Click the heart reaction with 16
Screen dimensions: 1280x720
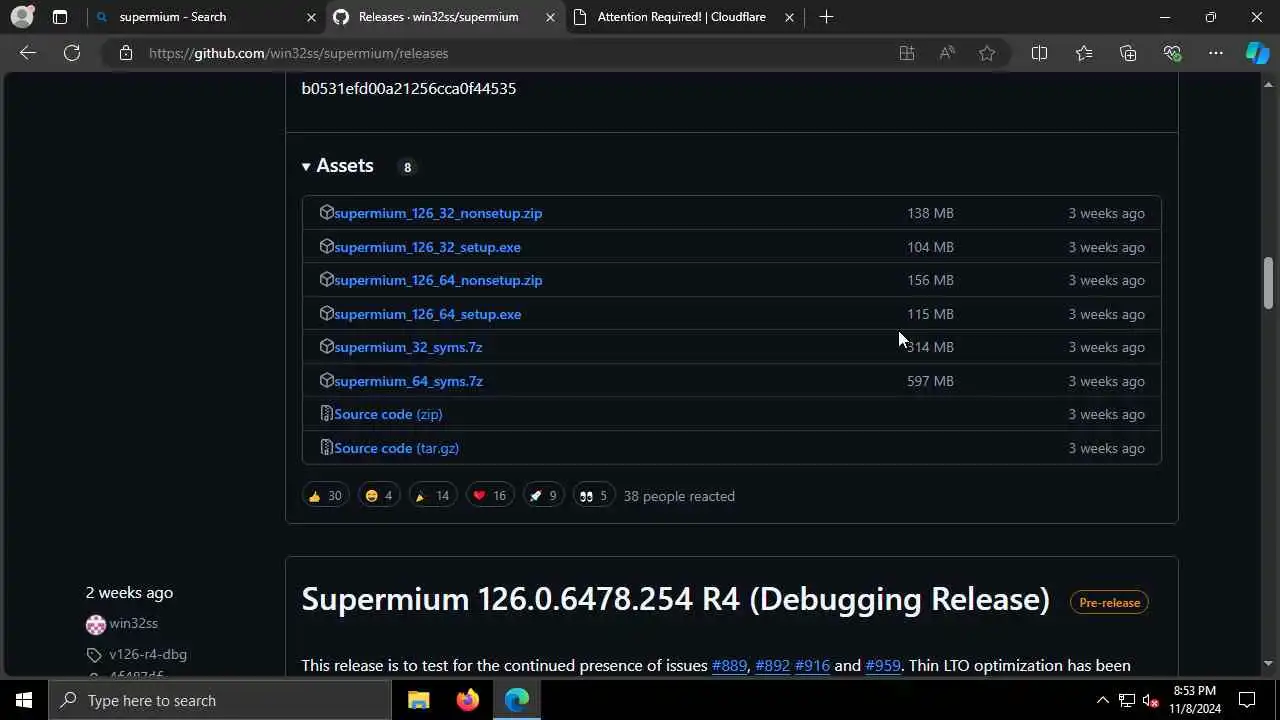tap(490, 496)
